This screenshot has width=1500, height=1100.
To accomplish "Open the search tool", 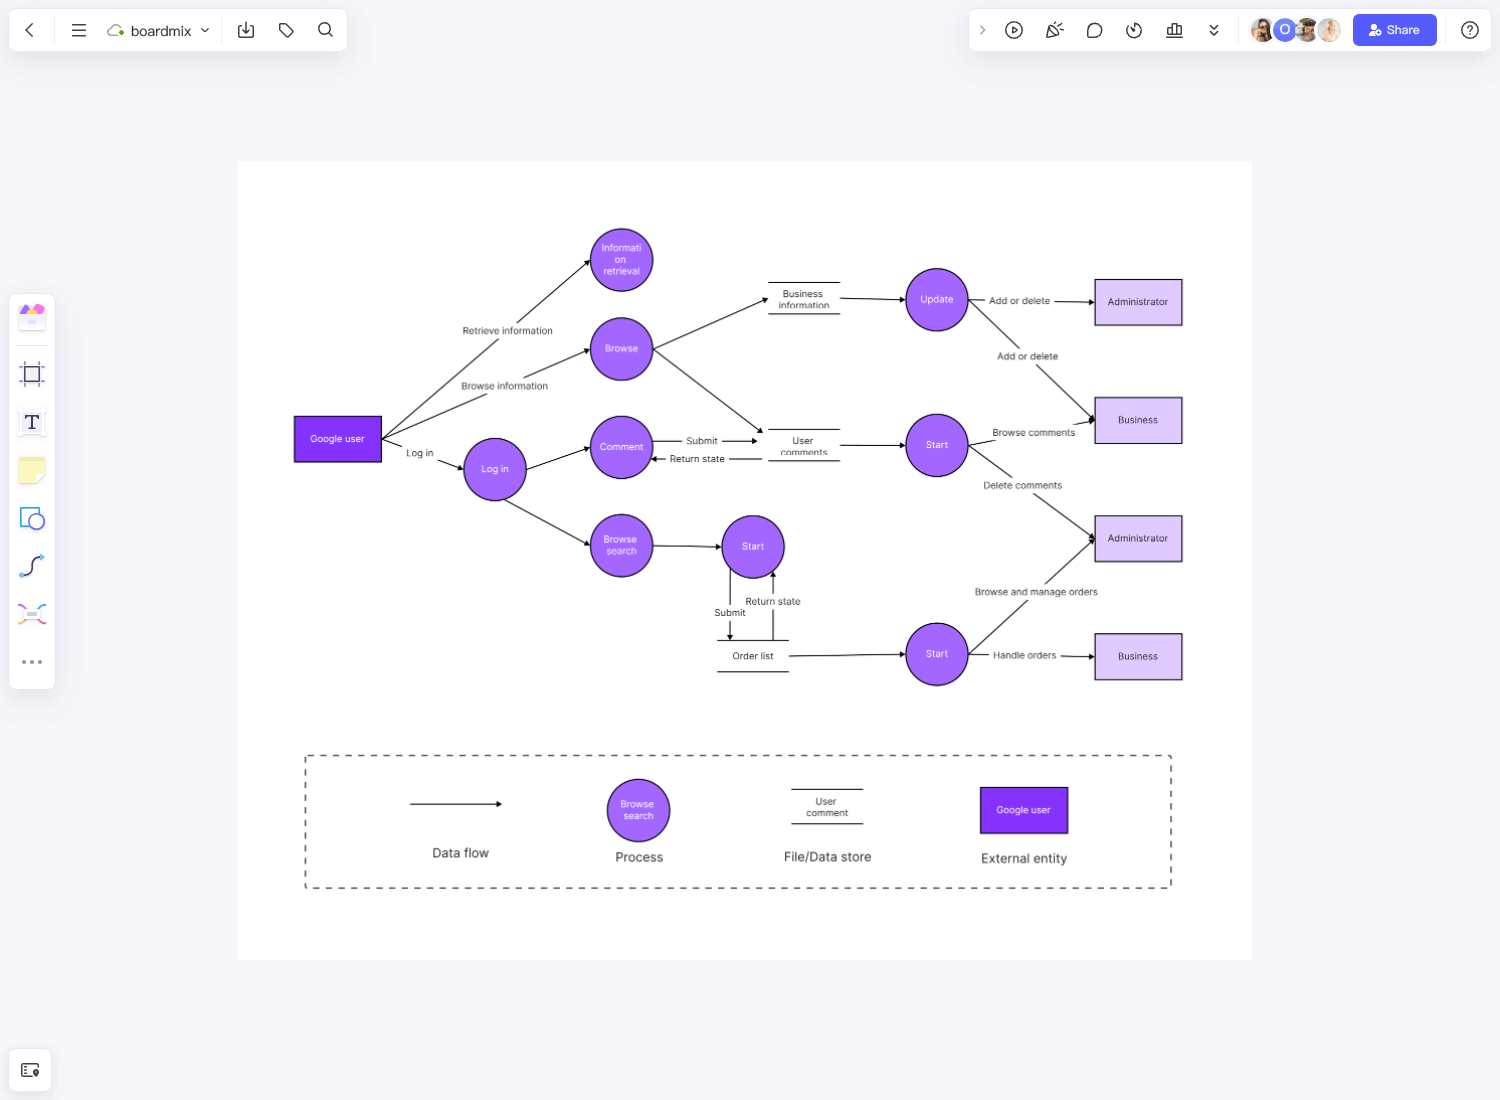I will tap(325, 30).
